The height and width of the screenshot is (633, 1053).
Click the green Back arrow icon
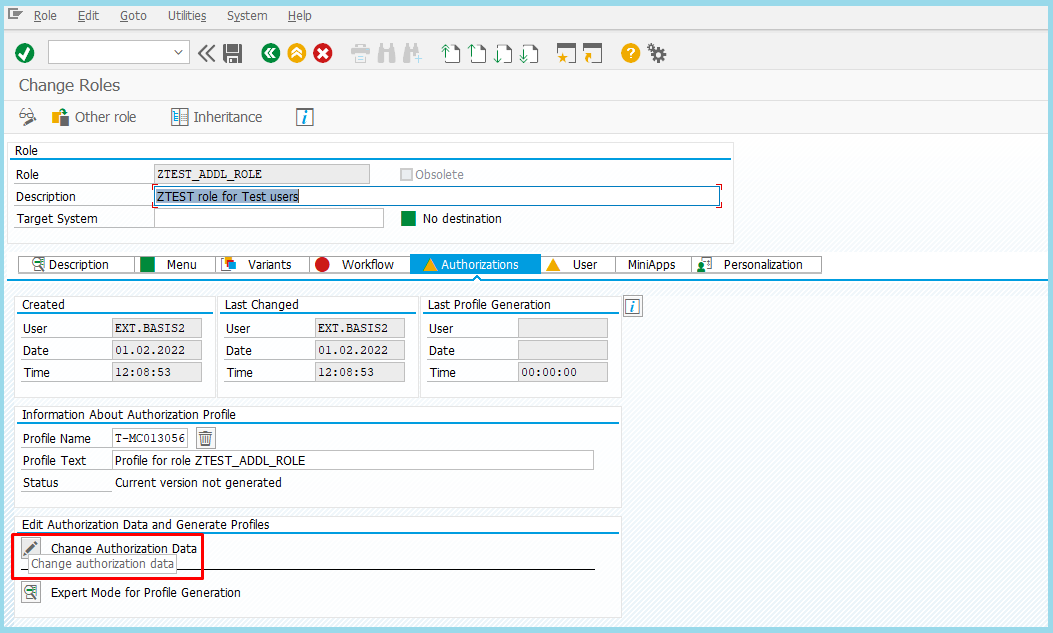tap(270, 53)
